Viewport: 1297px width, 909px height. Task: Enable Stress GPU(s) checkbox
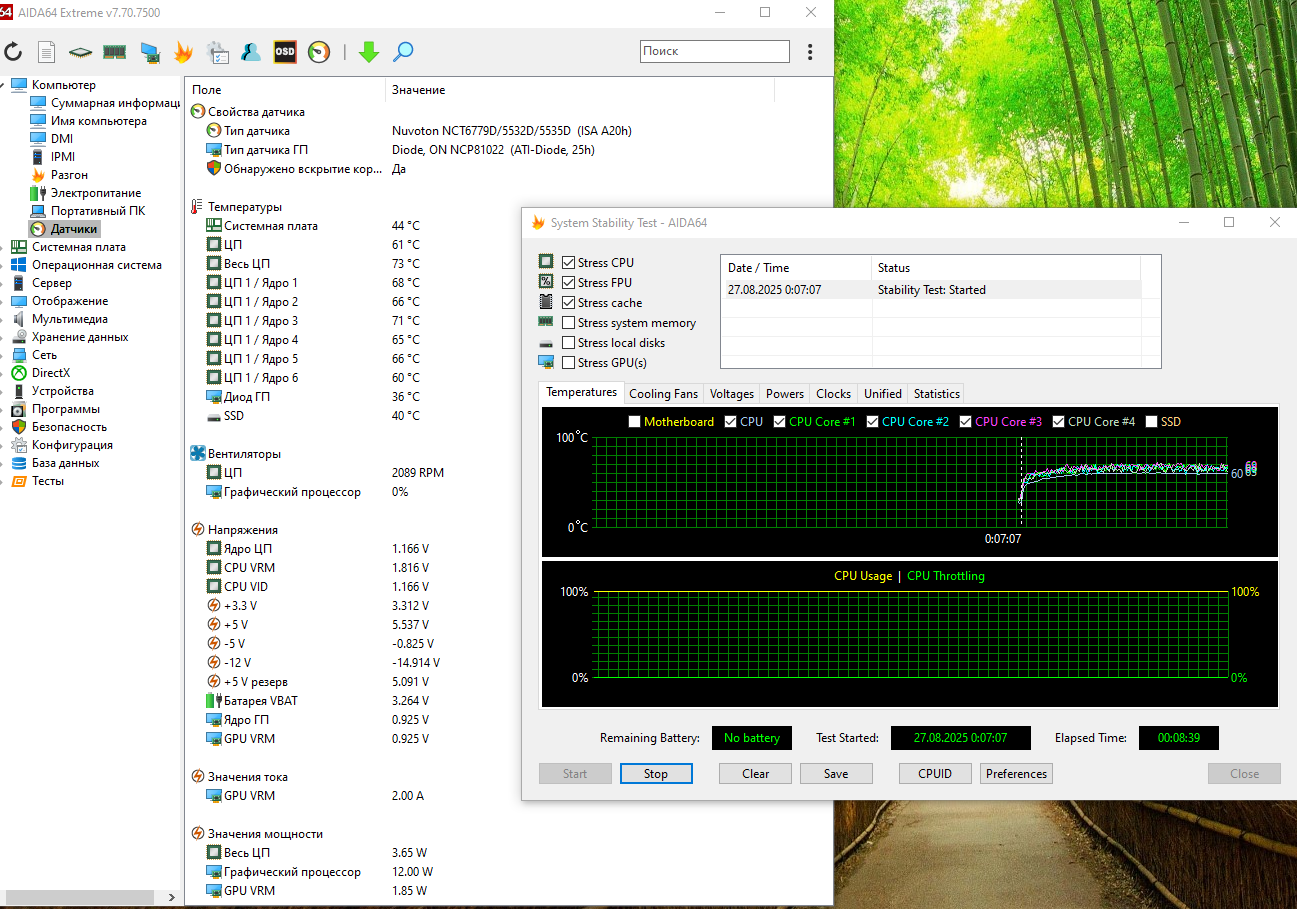point(569,363)
